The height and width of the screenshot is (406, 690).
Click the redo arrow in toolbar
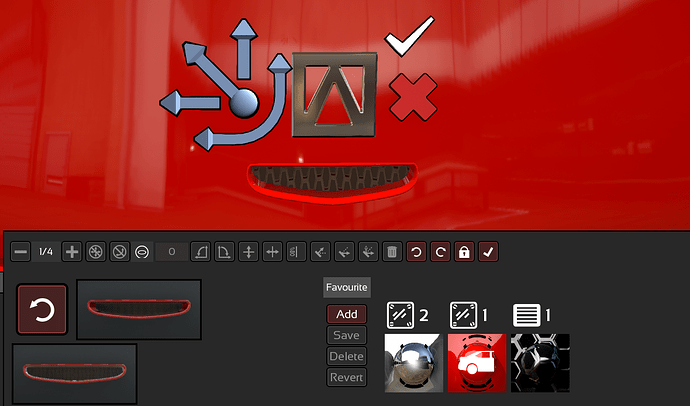tap(440, 252)
